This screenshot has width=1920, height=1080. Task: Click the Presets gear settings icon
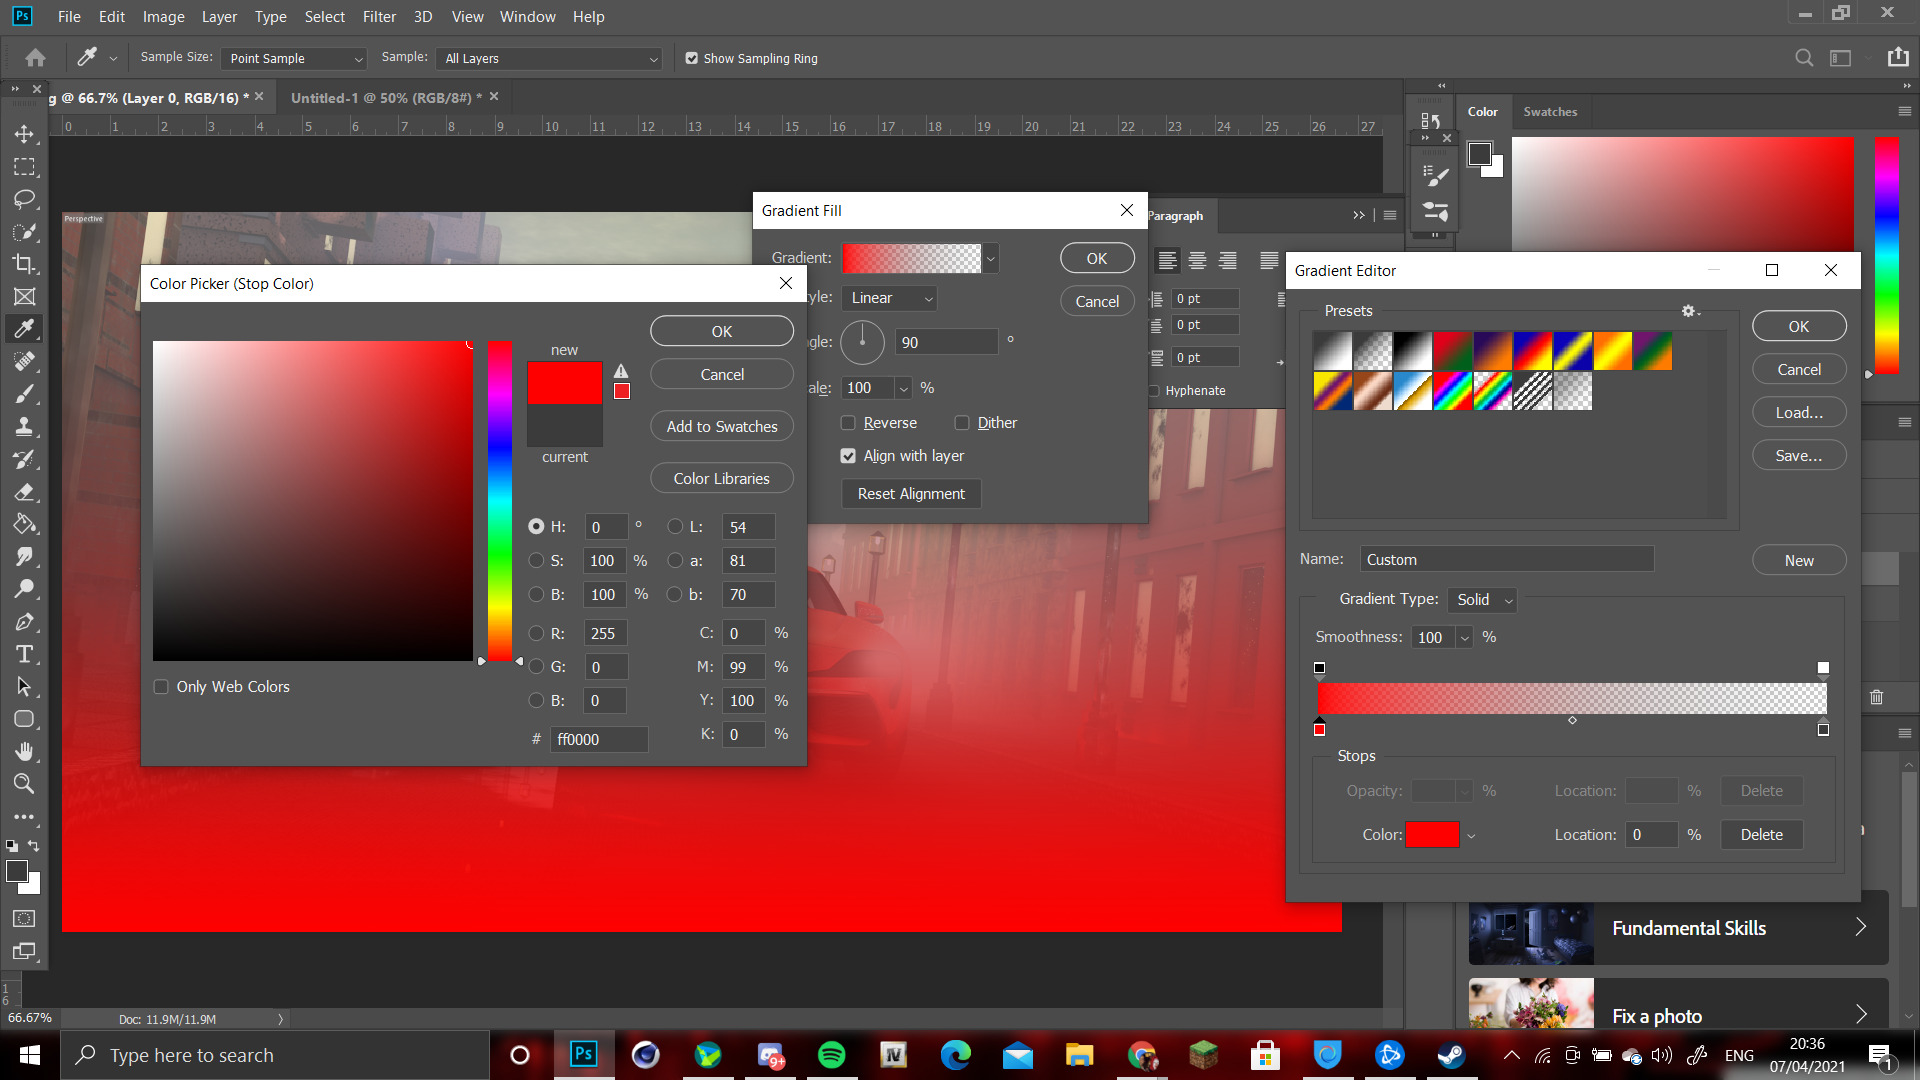(x=1688, y=311)
